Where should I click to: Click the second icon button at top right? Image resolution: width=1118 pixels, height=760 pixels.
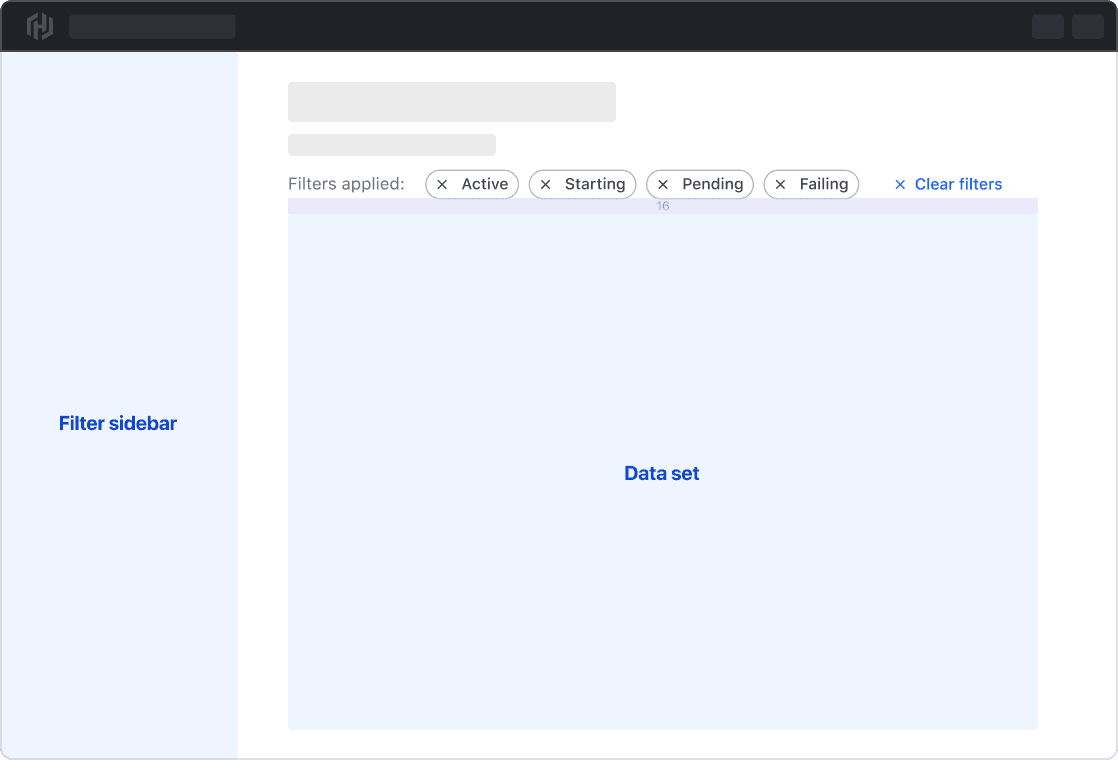pos(1088,26)
